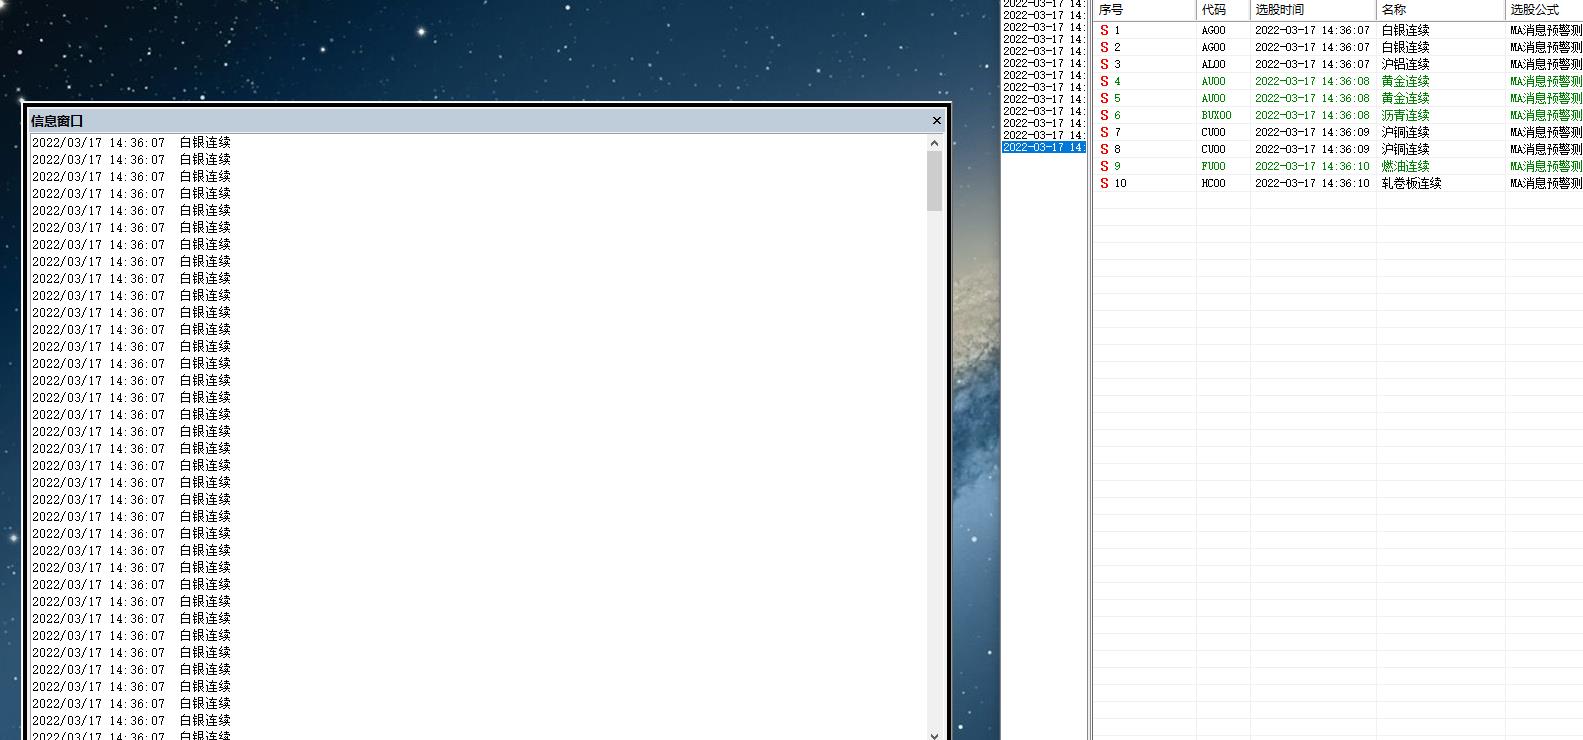
Task: Select code FU00 in the results table
Action: tap(1213, 166)
